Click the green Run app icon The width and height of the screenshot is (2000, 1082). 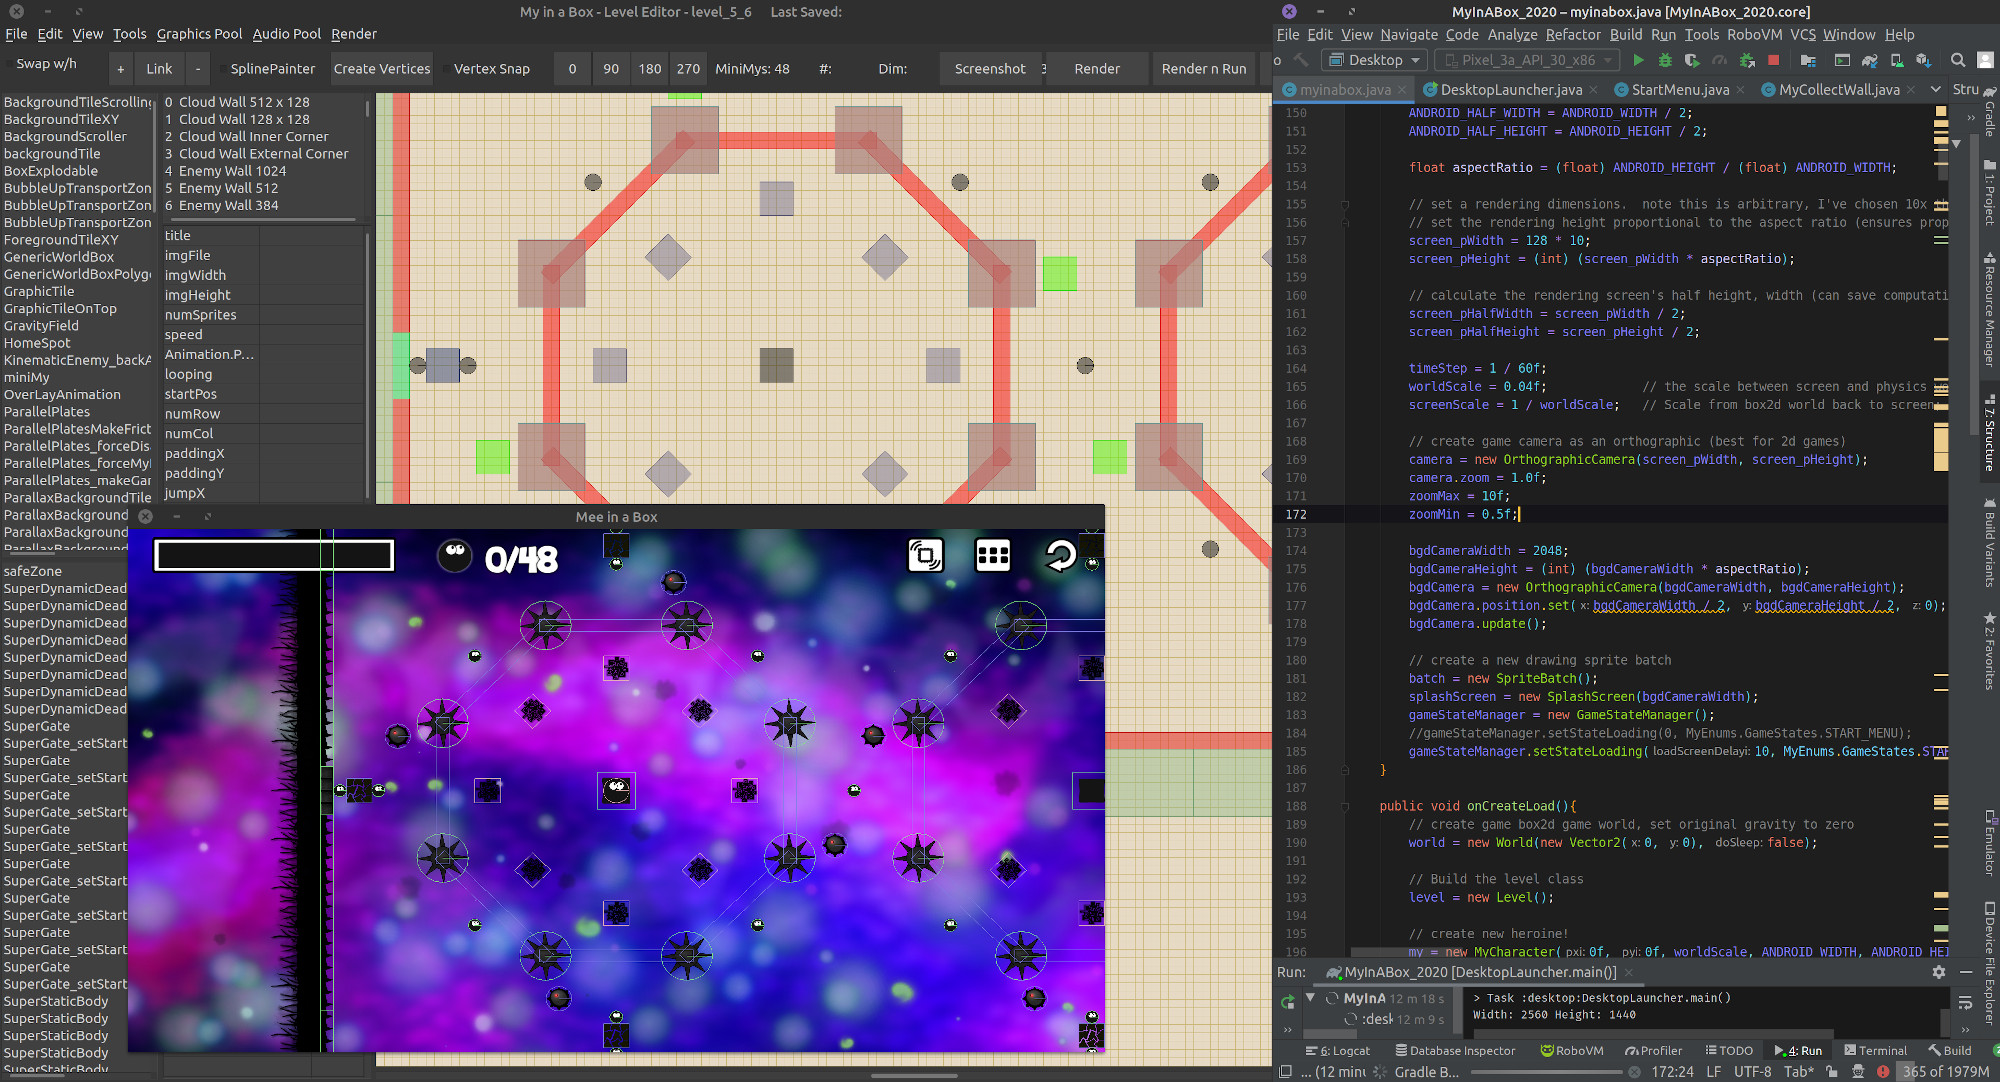click(x=1638, y=60)
